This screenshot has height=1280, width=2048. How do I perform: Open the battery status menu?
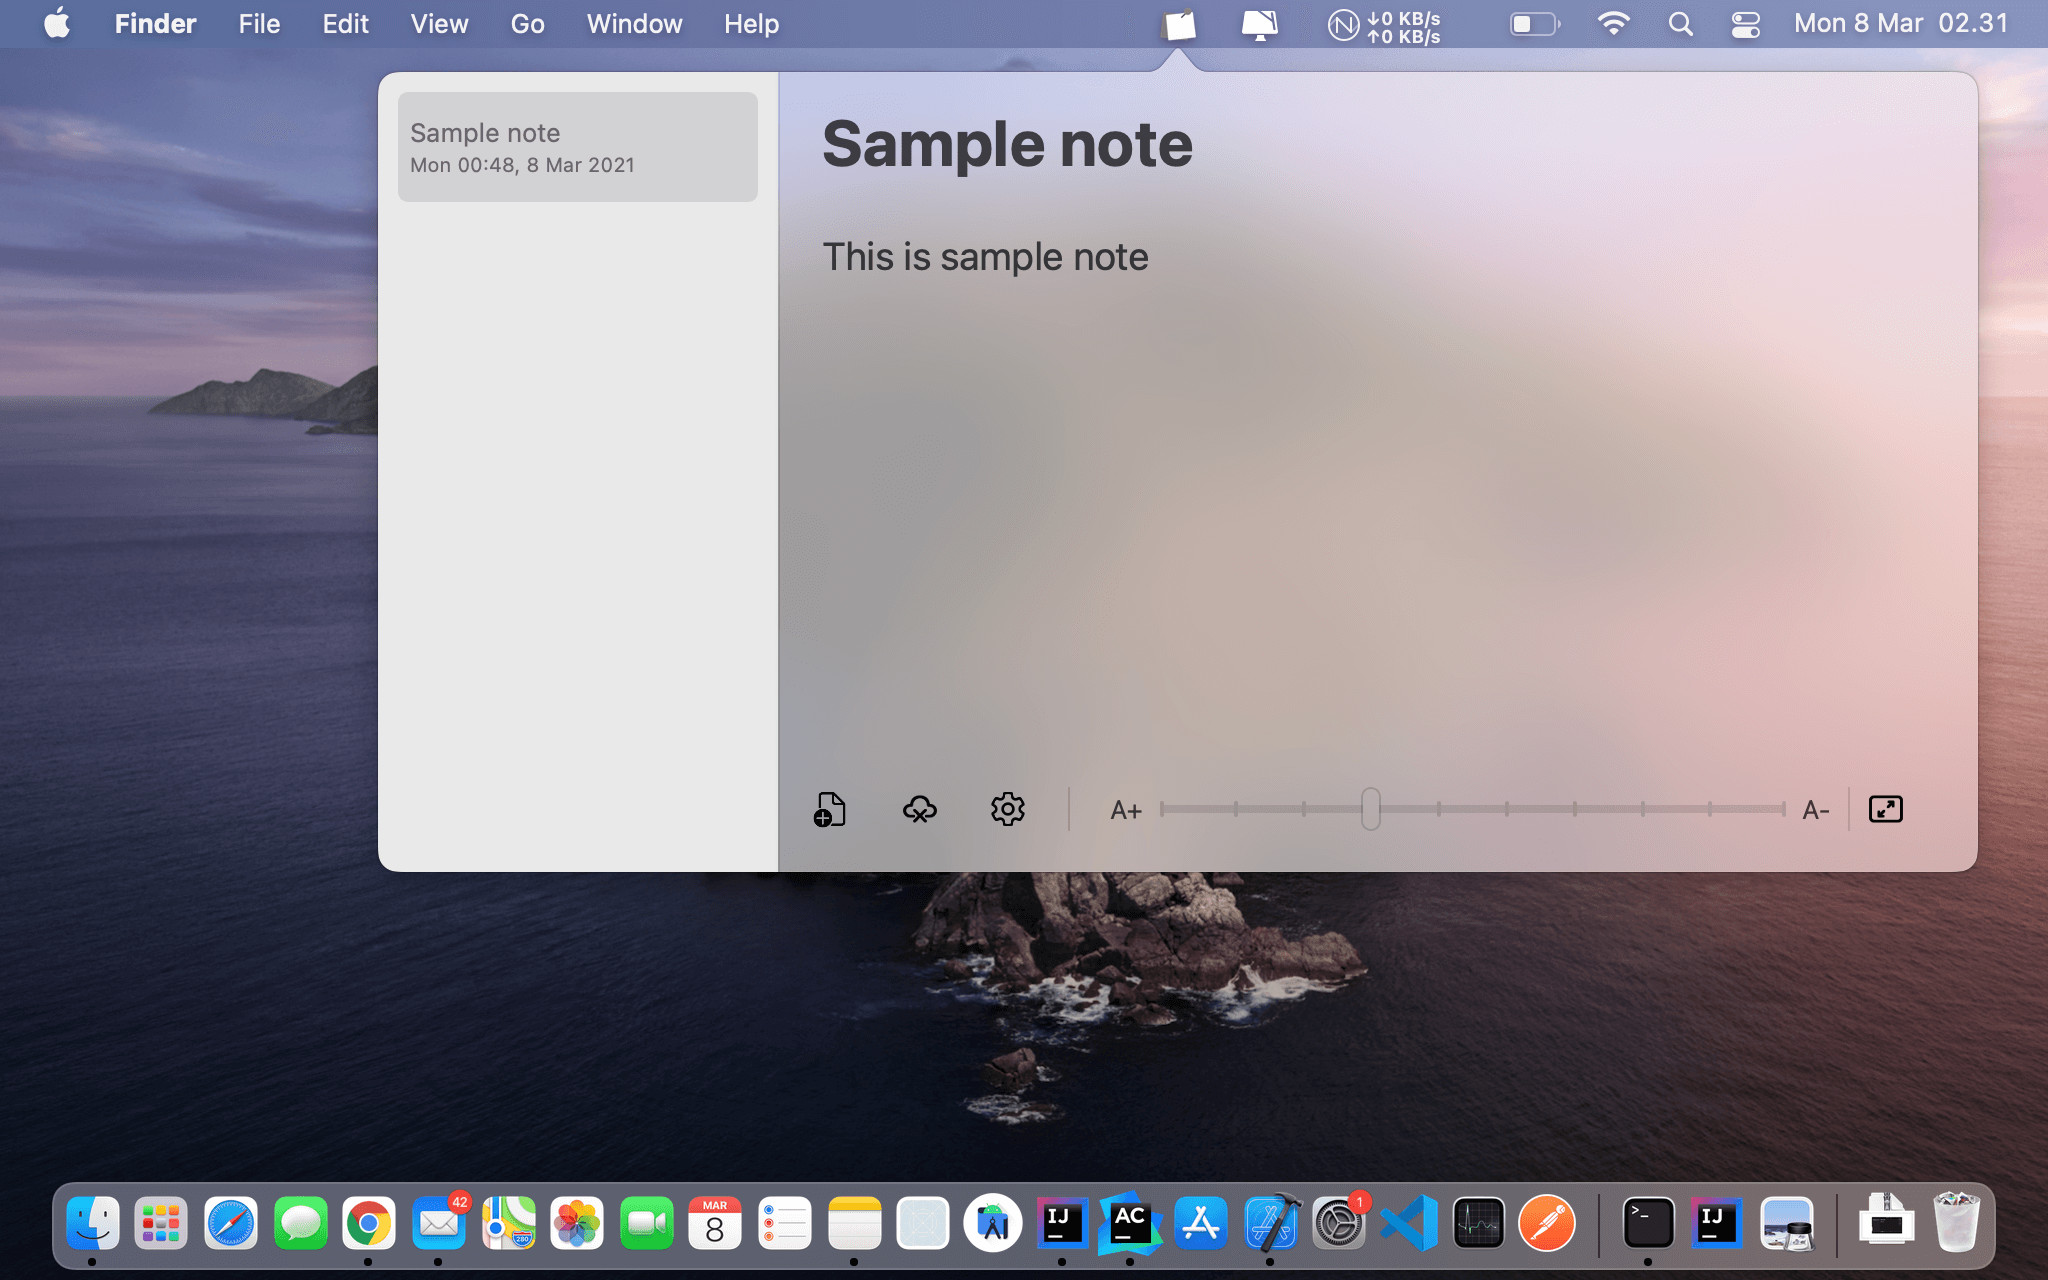coord(1534,24)
